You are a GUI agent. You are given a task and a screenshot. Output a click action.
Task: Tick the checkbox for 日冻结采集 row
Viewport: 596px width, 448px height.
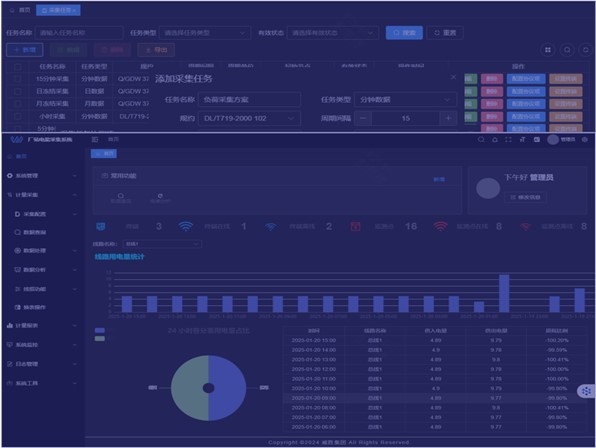(x=17, y=91)
